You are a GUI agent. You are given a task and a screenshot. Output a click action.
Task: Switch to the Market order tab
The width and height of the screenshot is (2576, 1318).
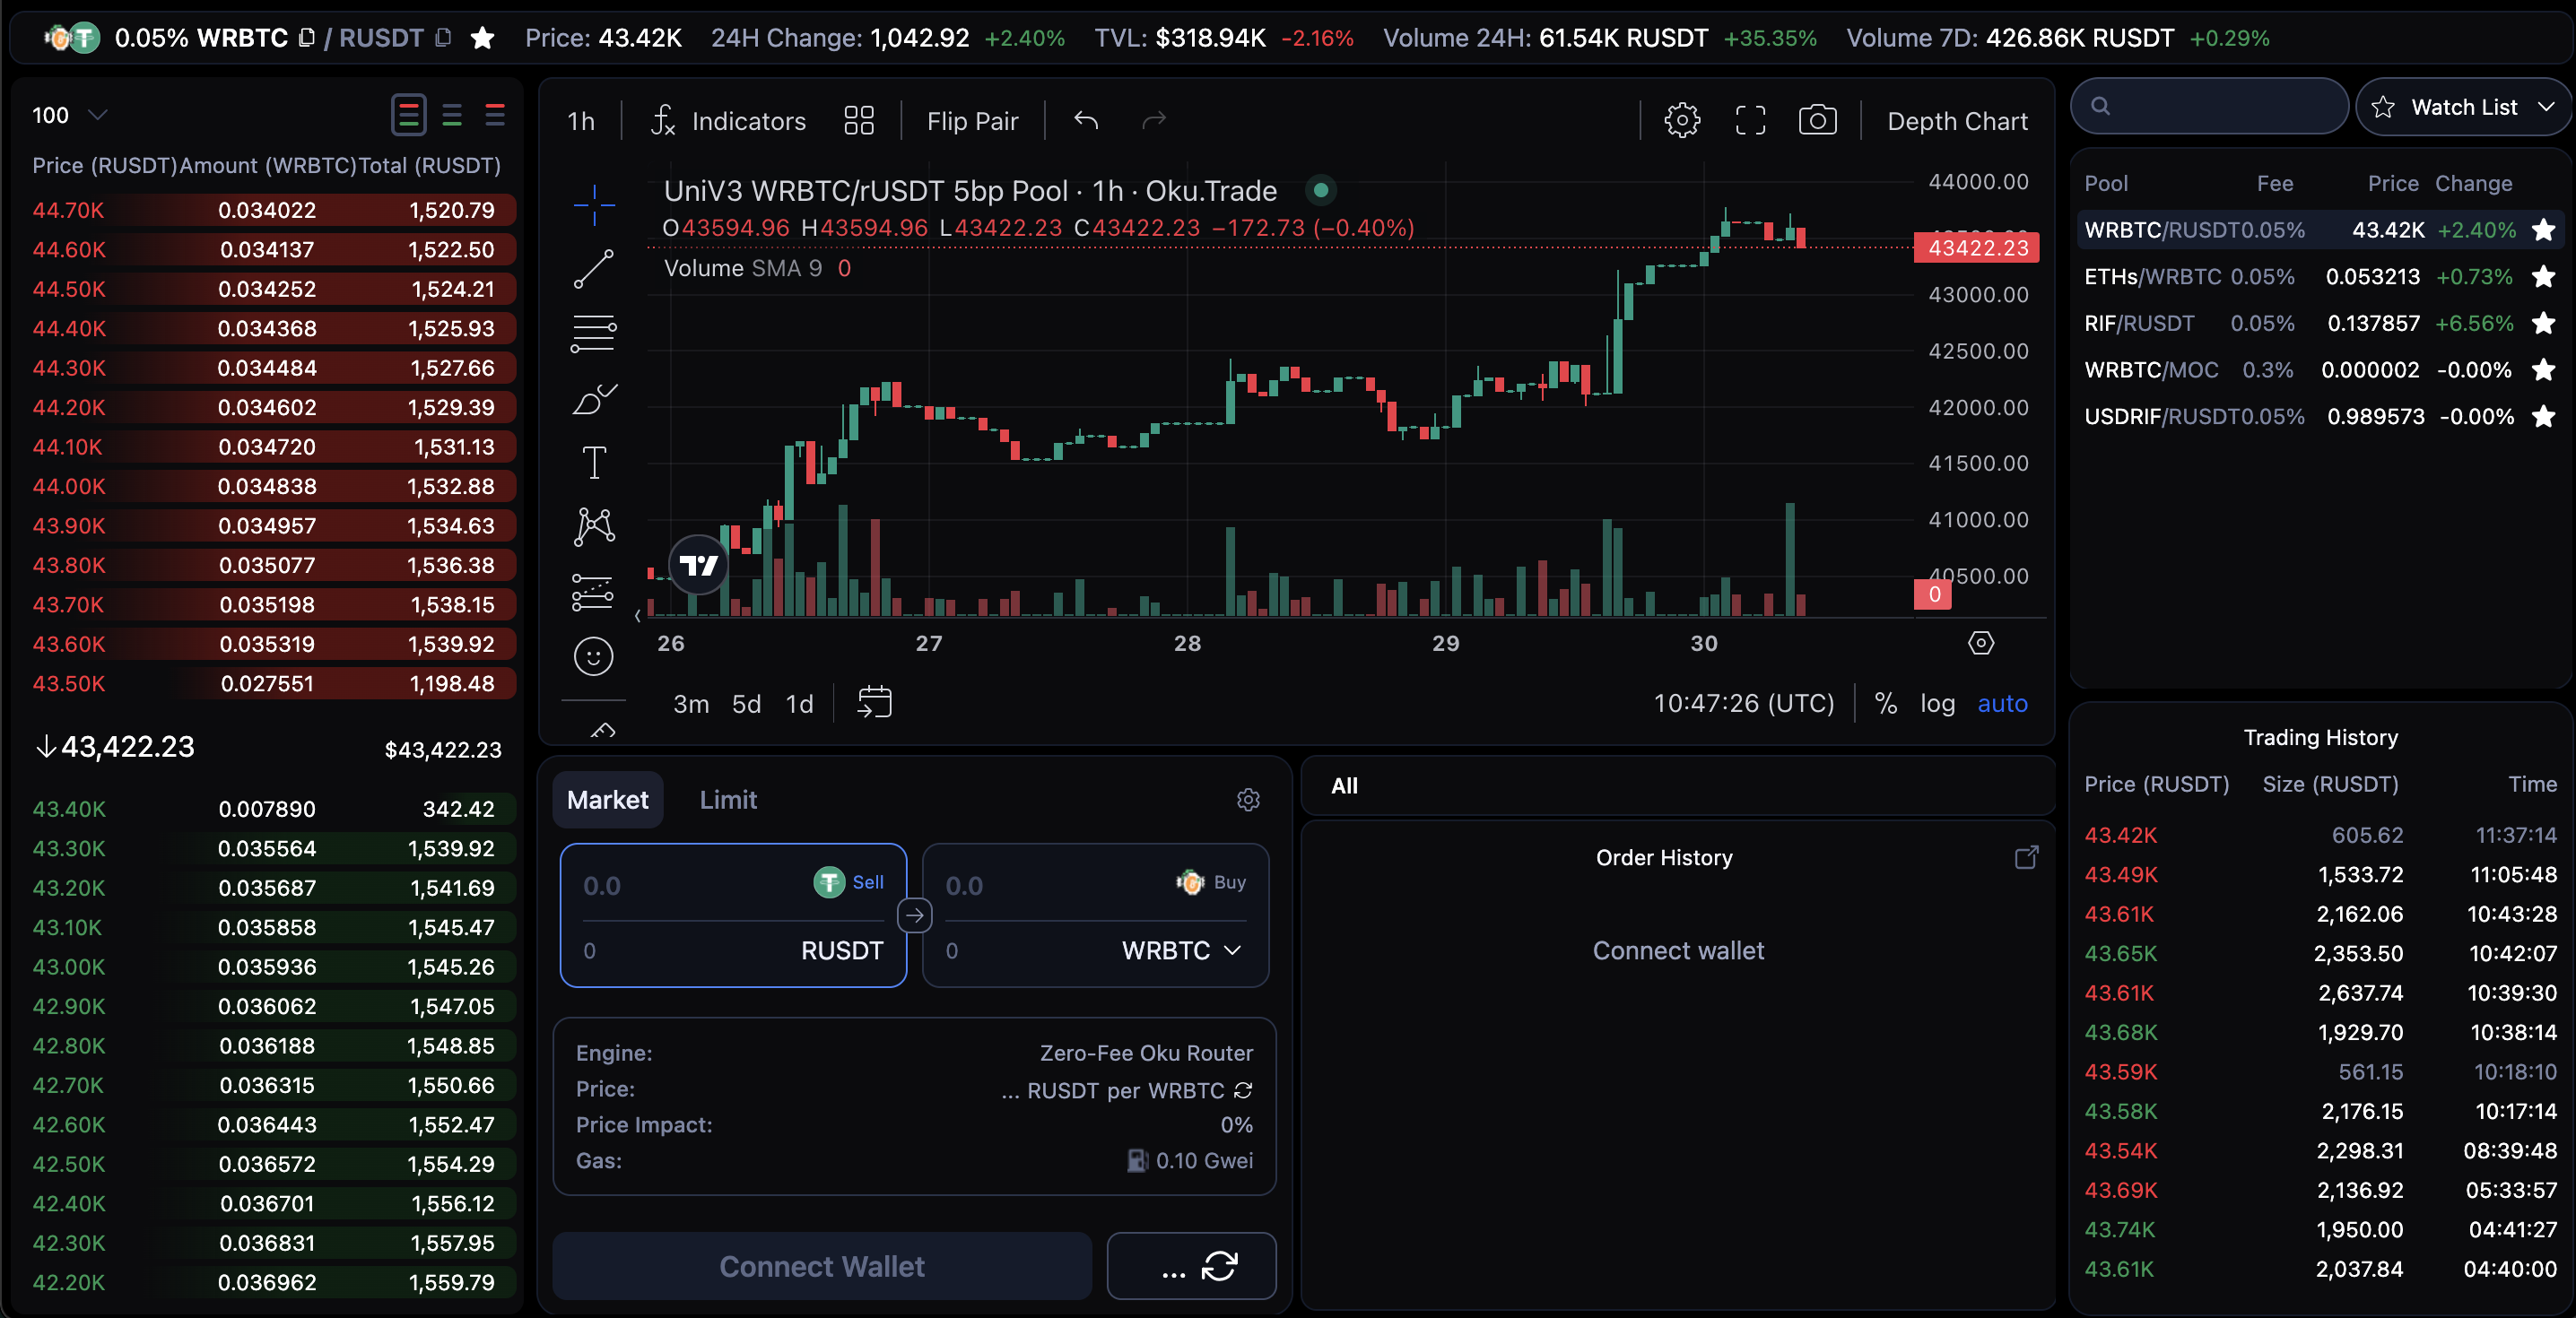pyautogui.click(x=607, y=799)
